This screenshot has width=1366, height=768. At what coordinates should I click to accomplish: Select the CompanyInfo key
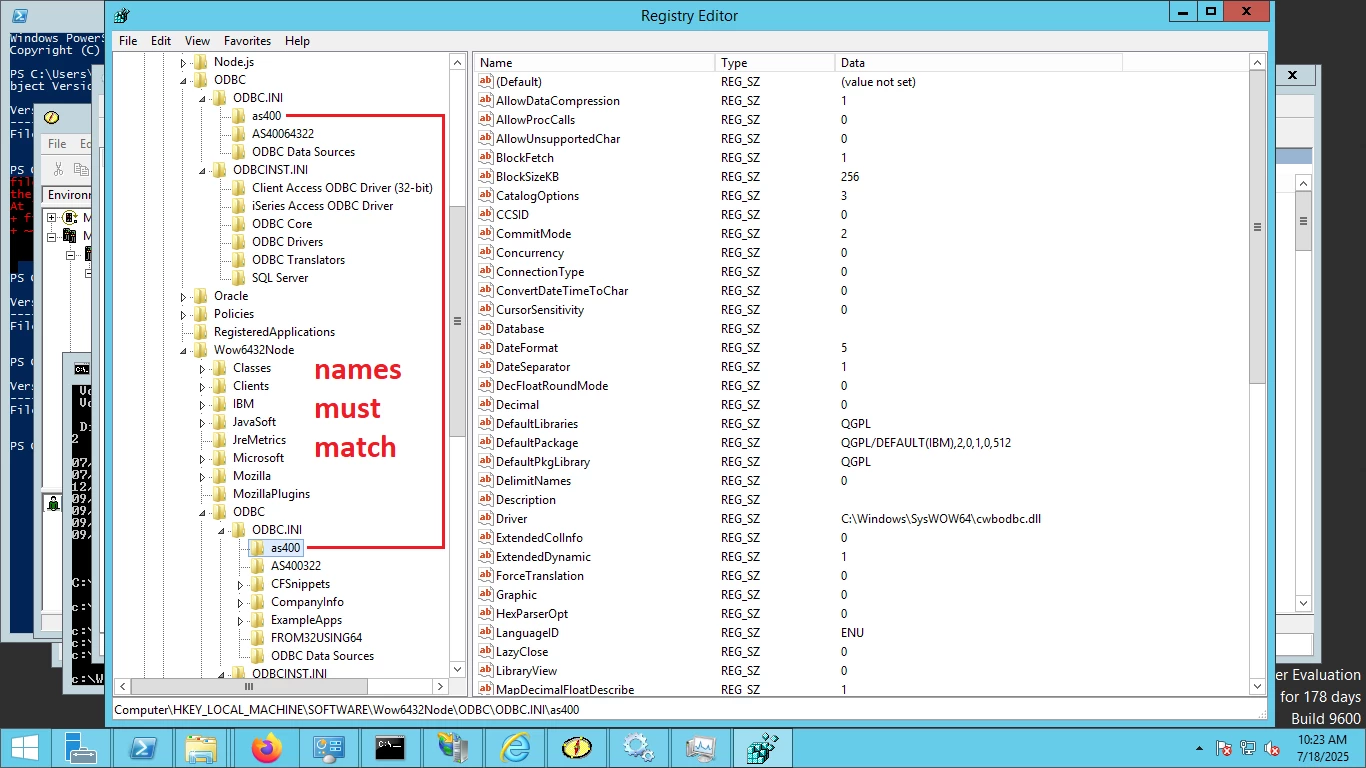(307, 602)
